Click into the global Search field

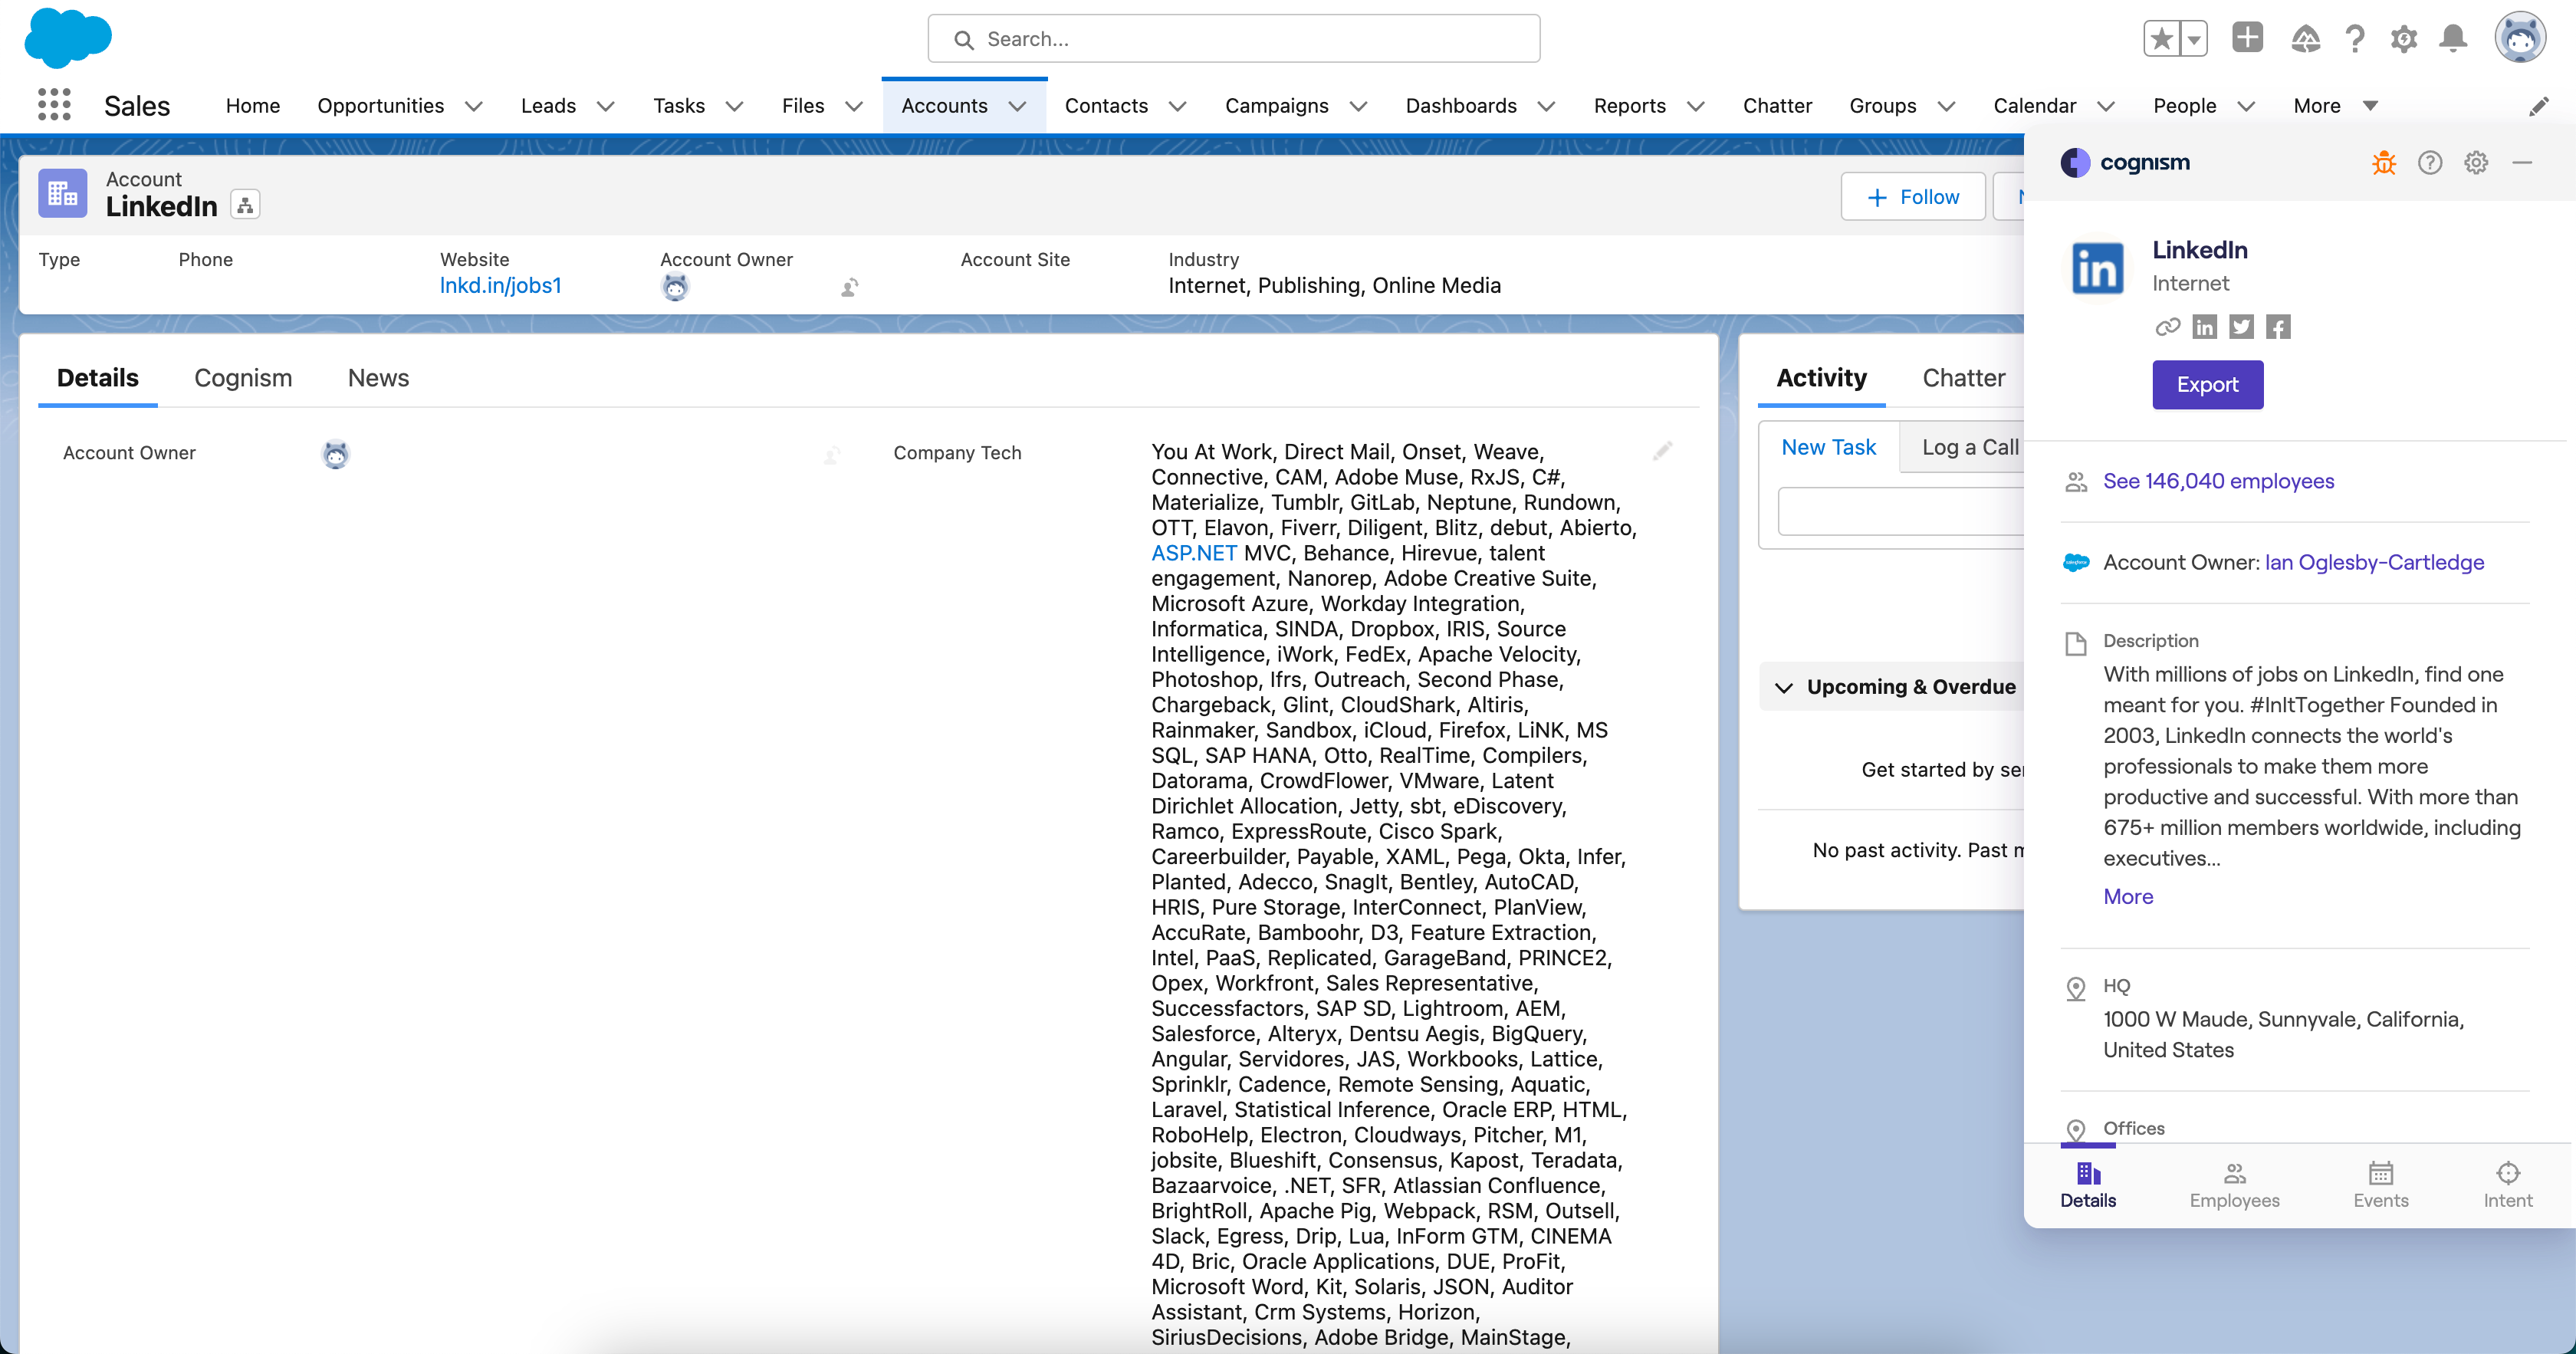(x=1233, y=39)
